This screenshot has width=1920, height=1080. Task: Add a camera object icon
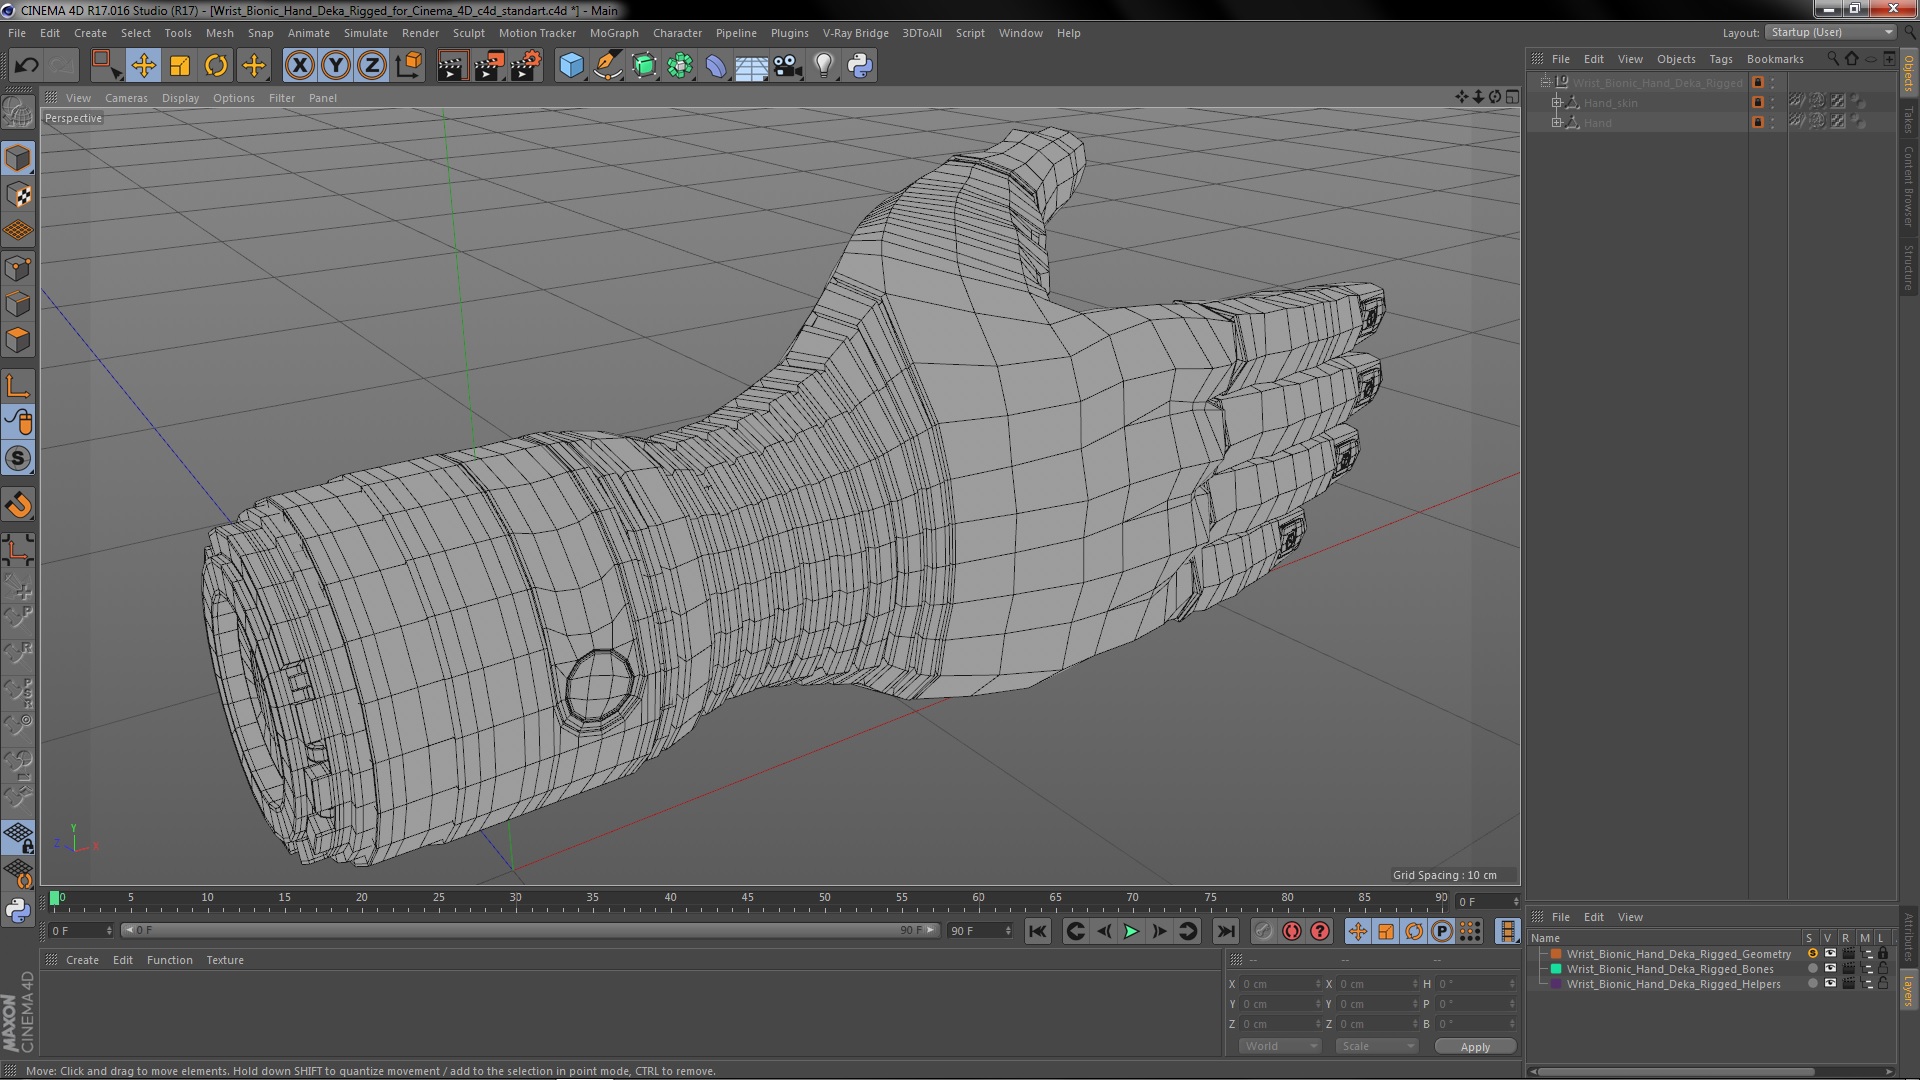(x=788, y=66)
